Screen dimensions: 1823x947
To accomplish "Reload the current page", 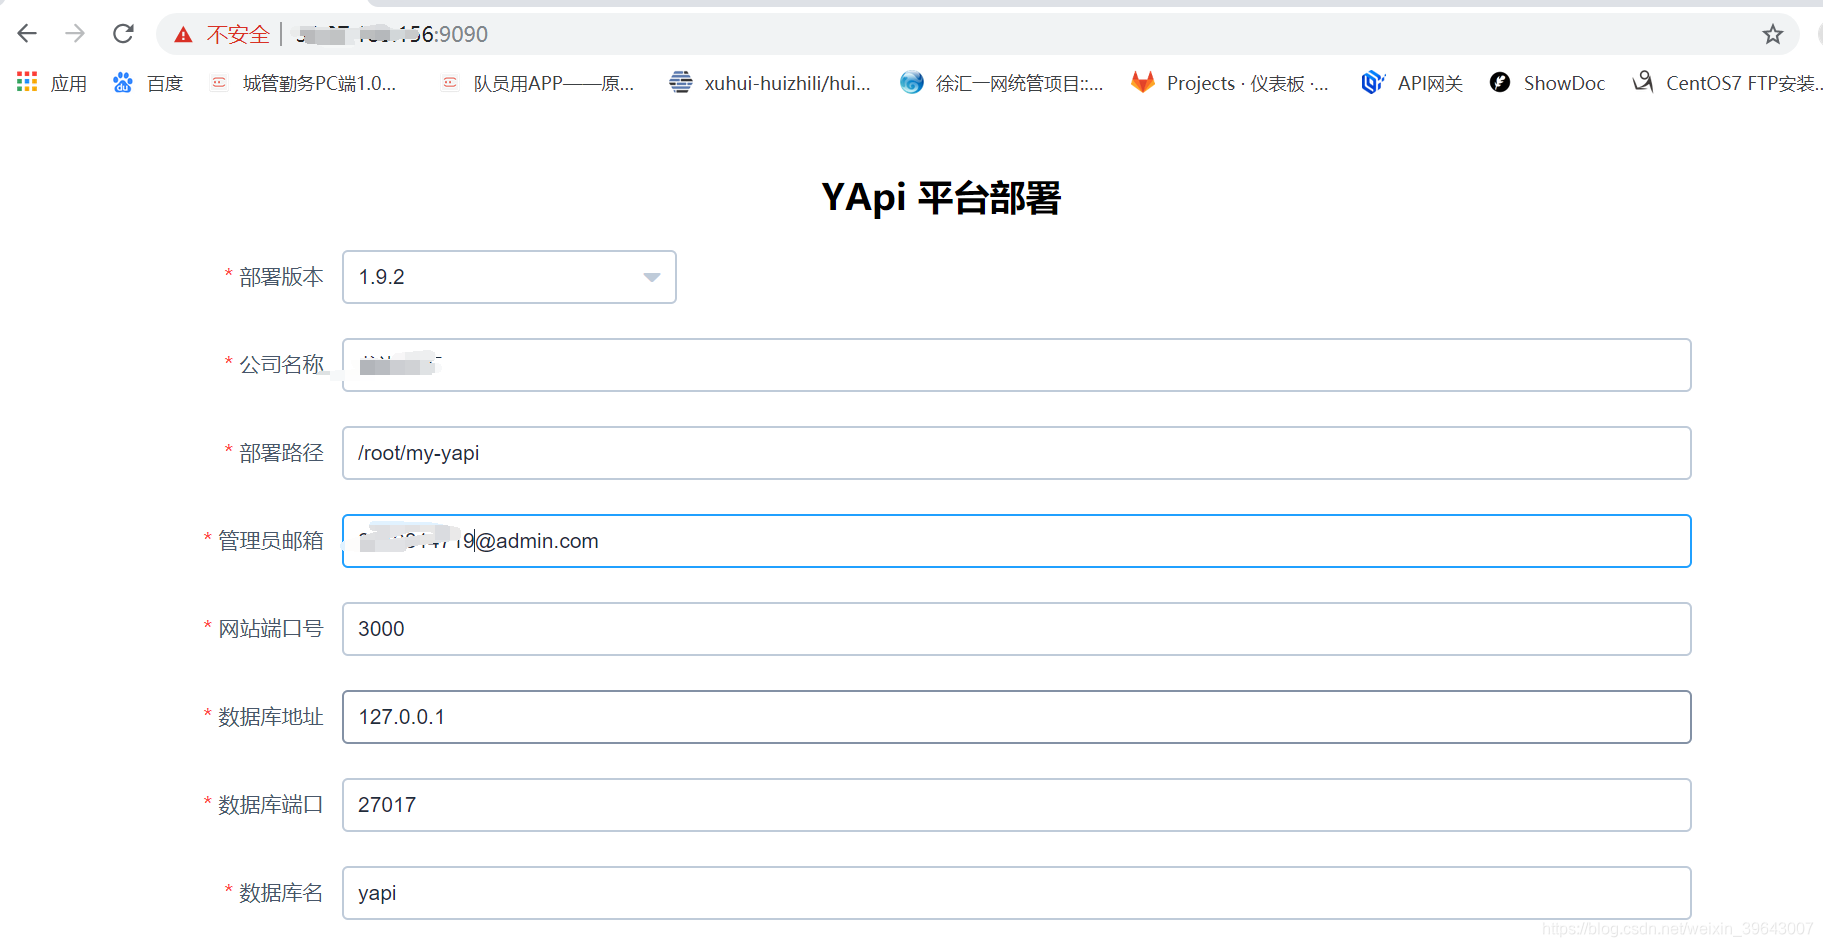I will 123,33.
